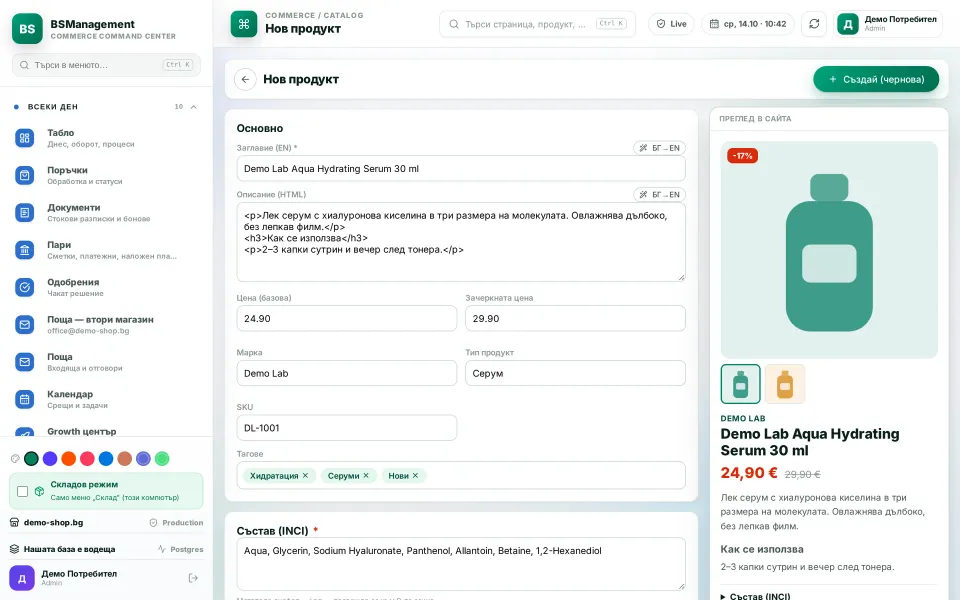Screen dimensions: 960x600
Task: Click the Цена (базова) field with 24.90
Action: 347,318
